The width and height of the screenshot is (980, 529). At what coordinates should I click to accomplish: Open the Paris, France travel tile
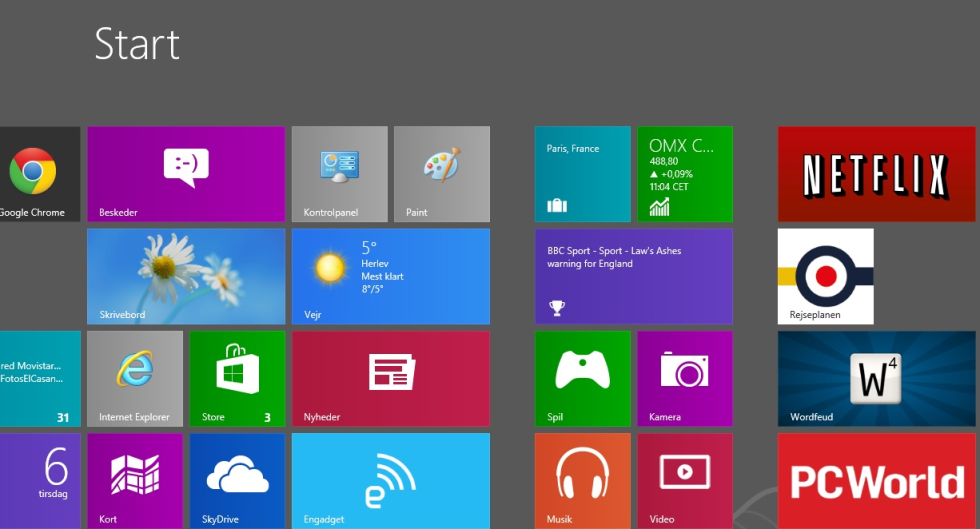[582, 174]
